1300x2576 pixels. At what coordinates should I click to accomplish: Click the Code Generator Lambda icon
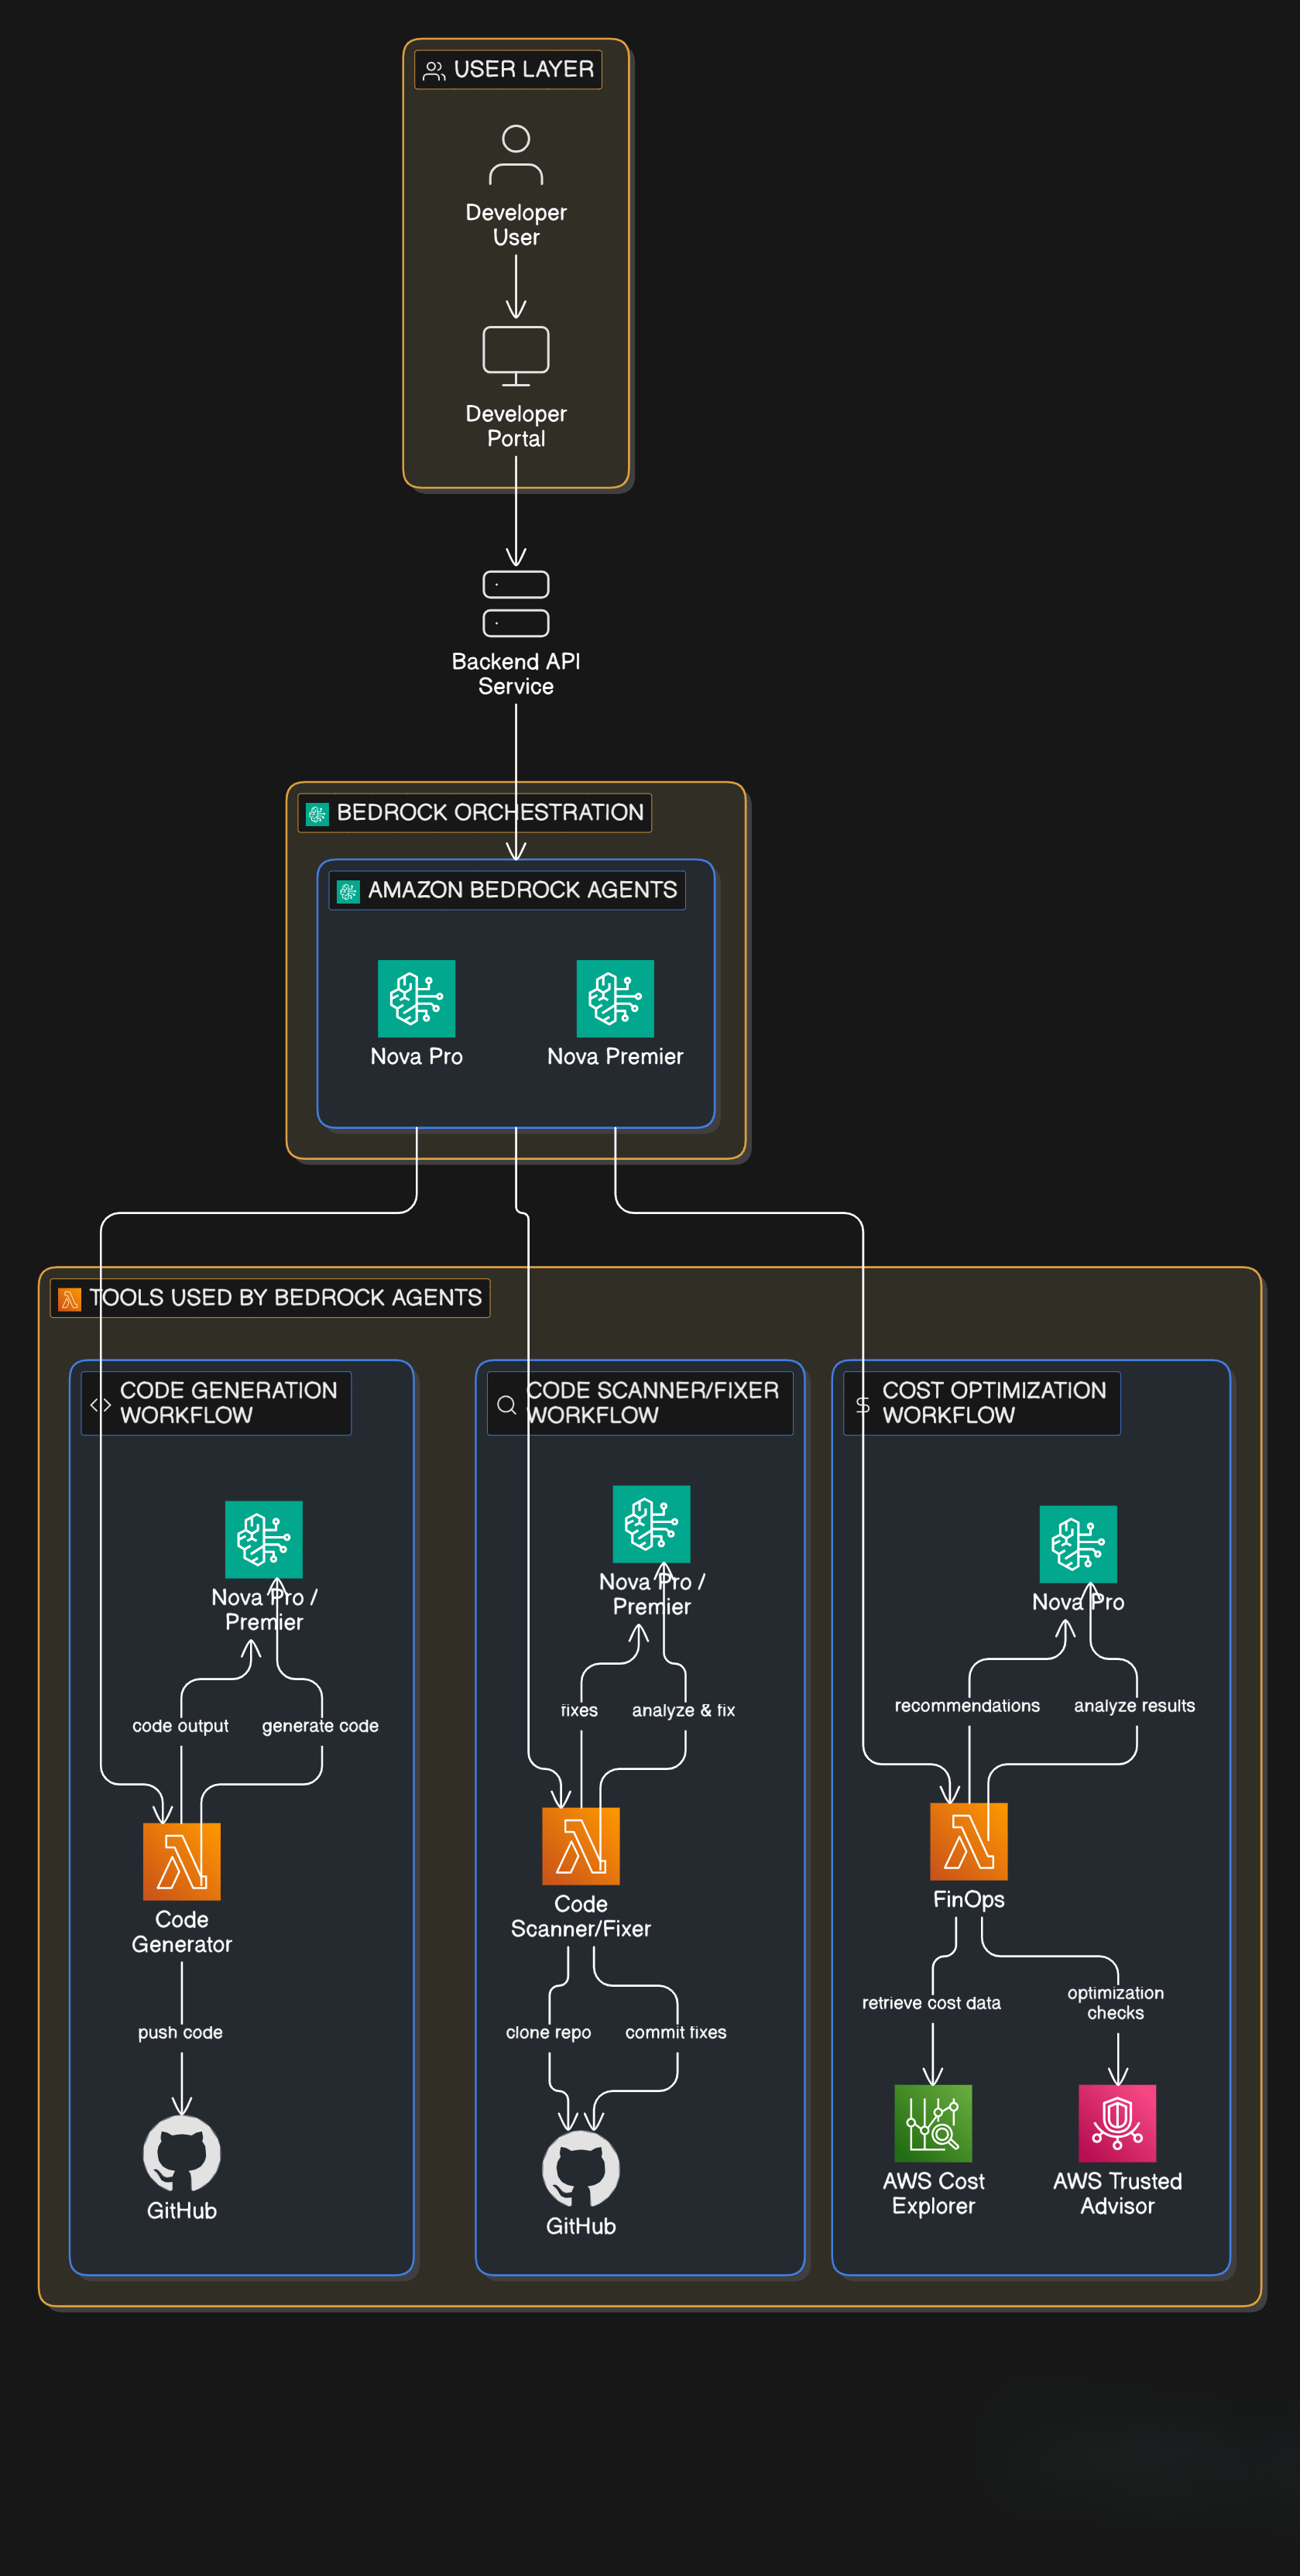[182, 1861]
